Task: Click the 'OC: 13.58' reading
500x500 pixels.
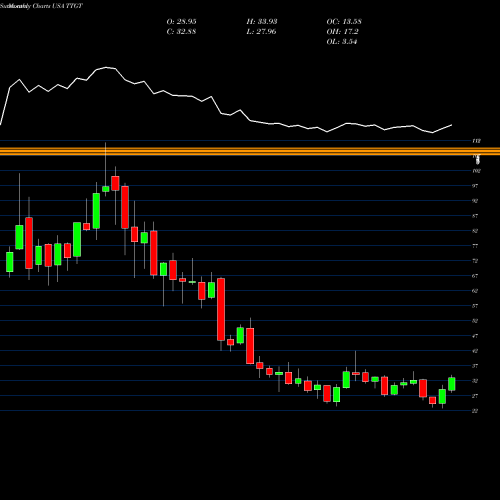Action: click(x=344, y=22)
